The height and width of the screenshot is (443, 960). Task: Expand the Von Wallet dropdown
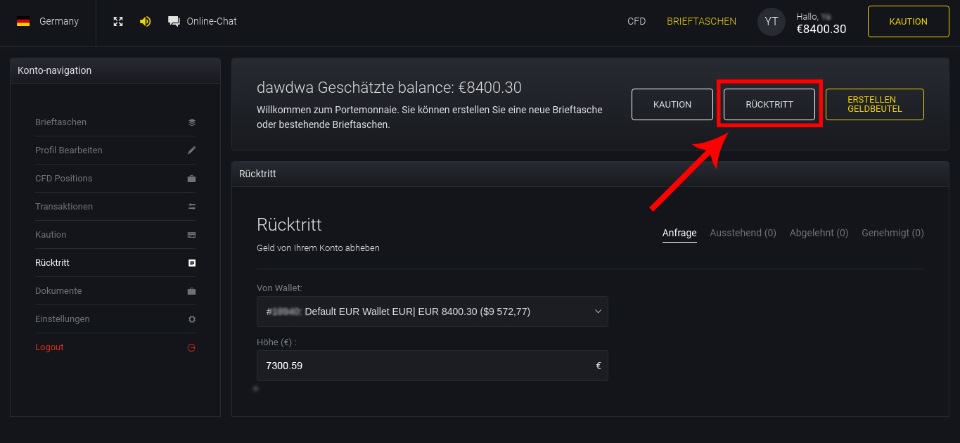coord(432,311)
